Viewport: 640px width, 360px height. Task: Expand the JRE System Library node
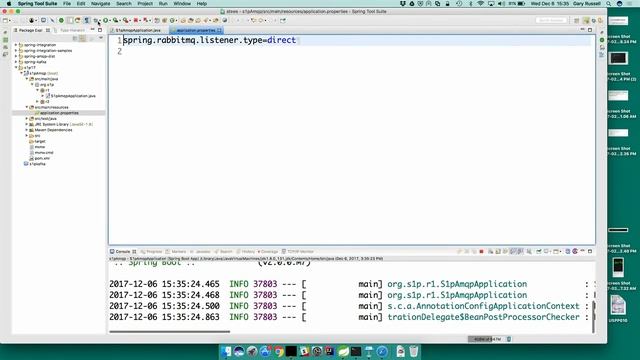click(x=27, y=124)
